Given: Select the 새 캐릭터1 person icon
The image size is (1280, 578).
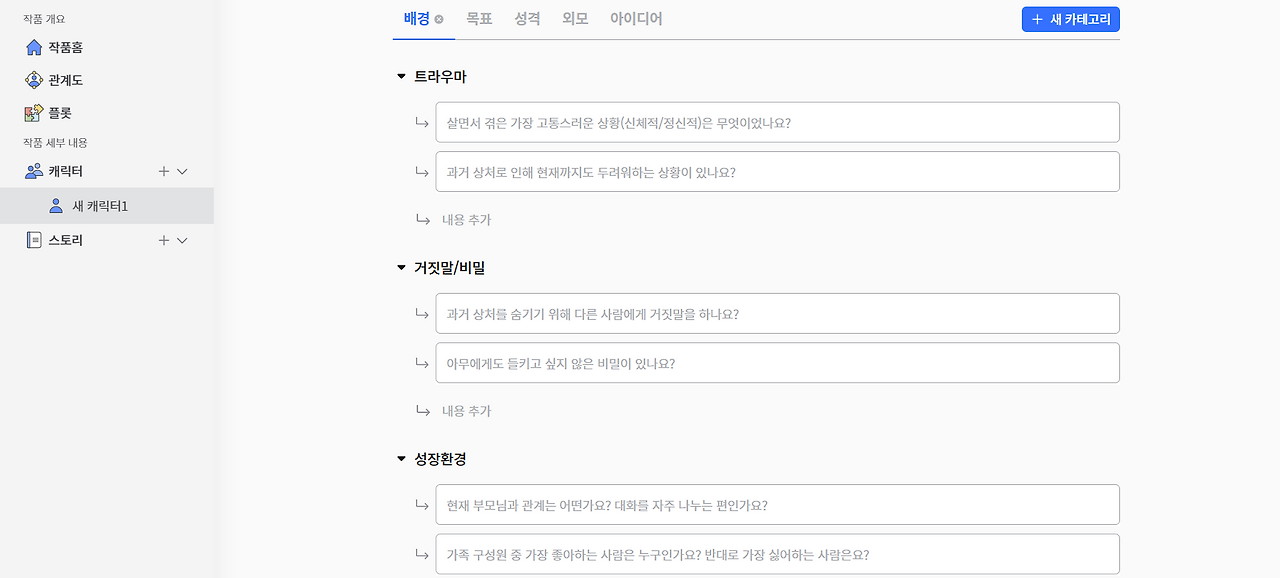Looking at the screenshot, I should (56, 206).
